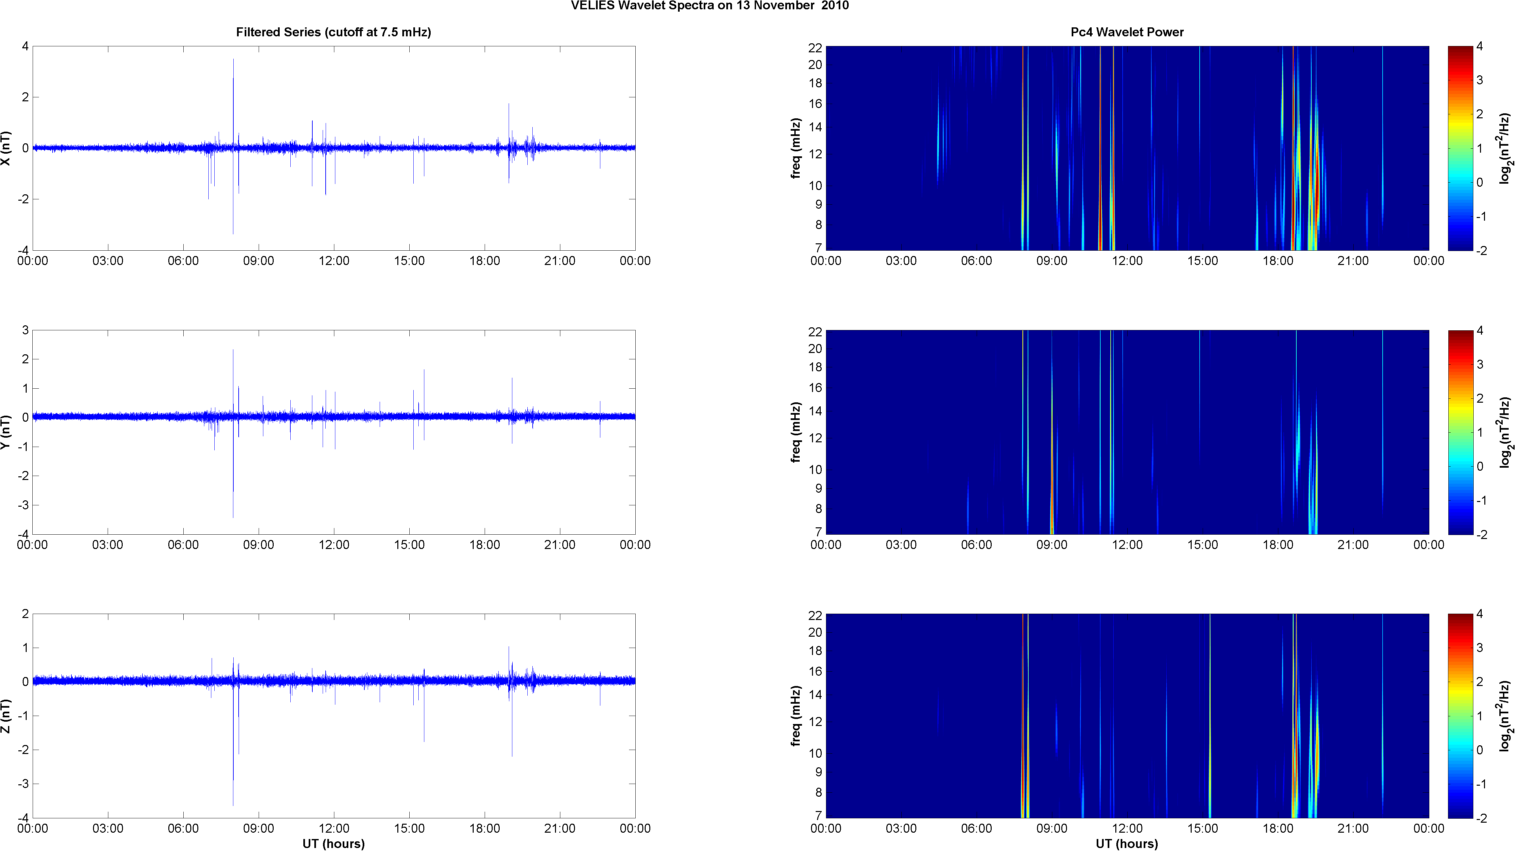The height and width of the screenshot is (851, 1515).
Task: Click the Z (nT) axis label
Action: pos(7,716)
